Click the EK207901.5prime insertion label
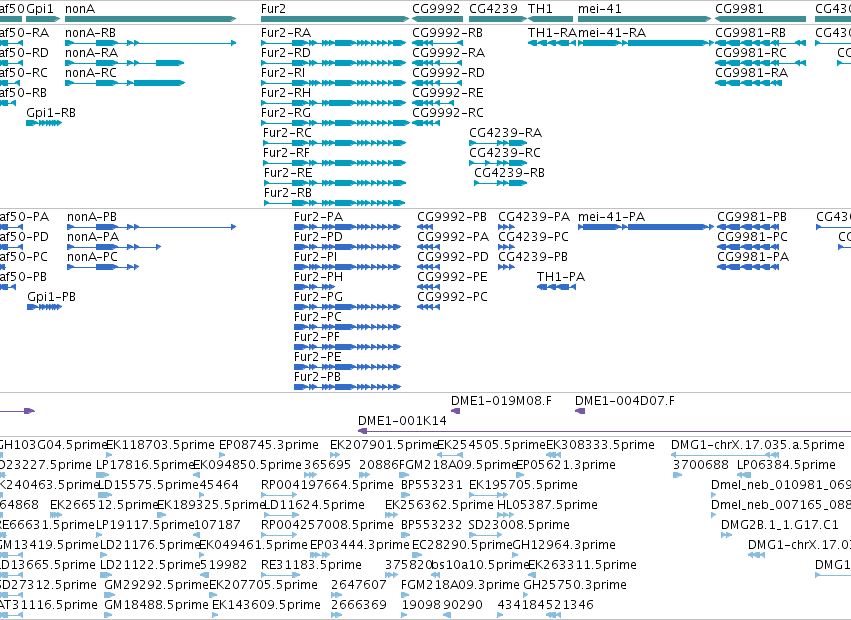The height and width of the screenshot is (620, 851). [384, 445]
